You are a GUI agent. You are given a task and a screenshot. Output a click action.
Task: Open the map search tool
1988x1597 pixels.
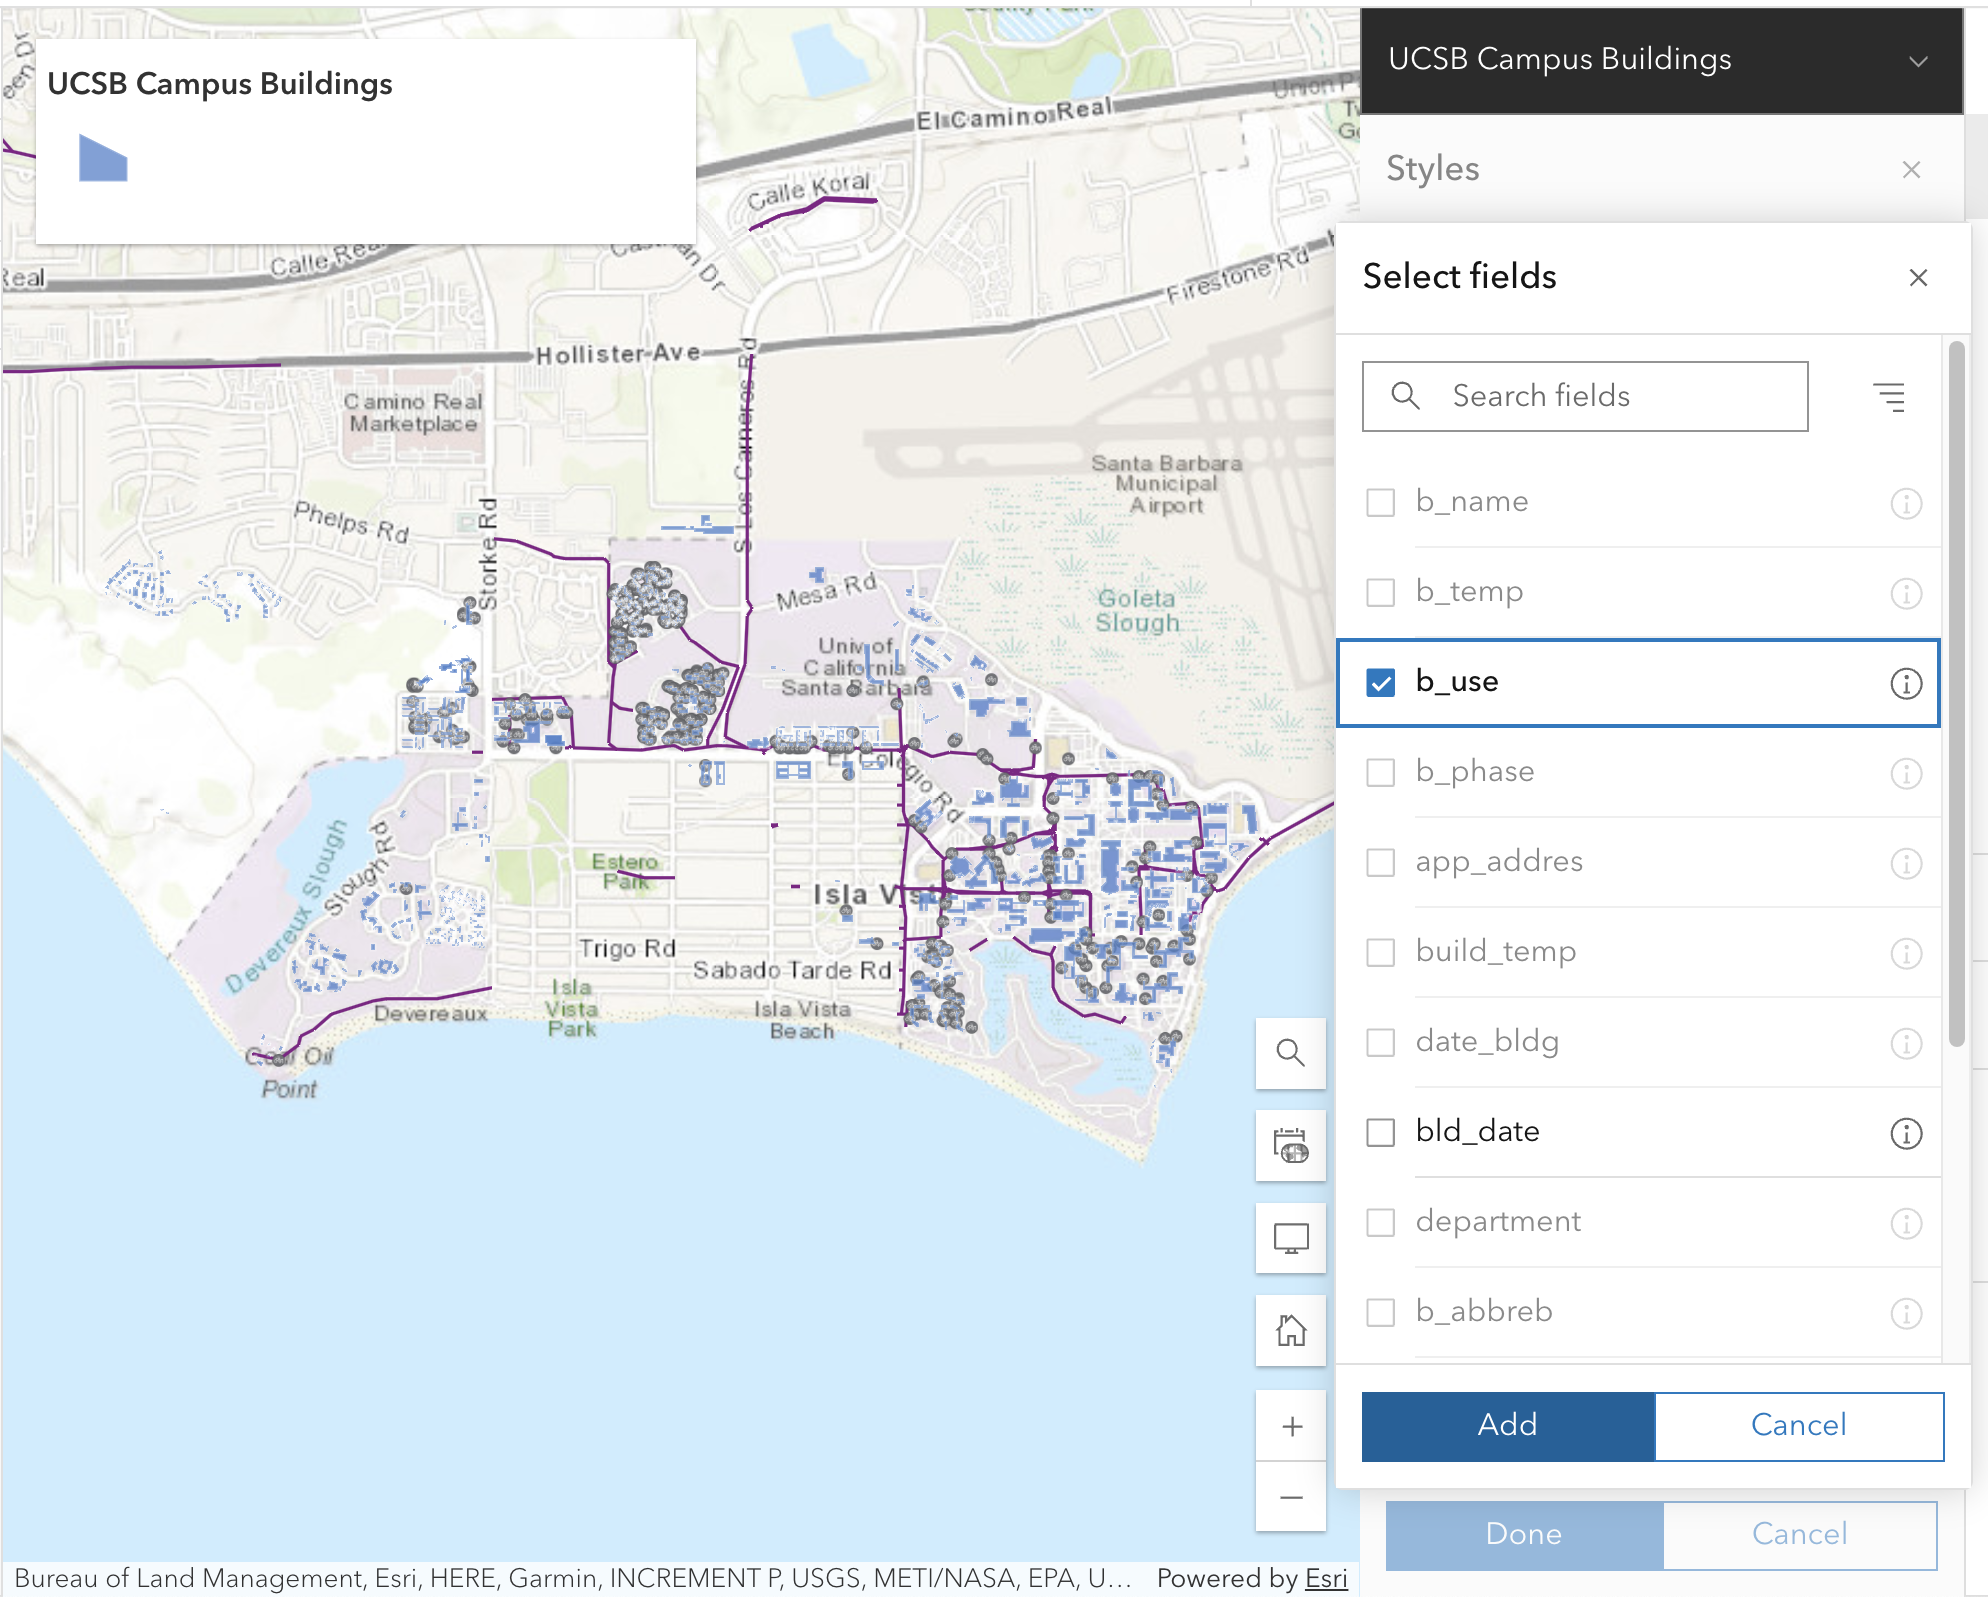pyautogui.click(x=1290, y=1053)
